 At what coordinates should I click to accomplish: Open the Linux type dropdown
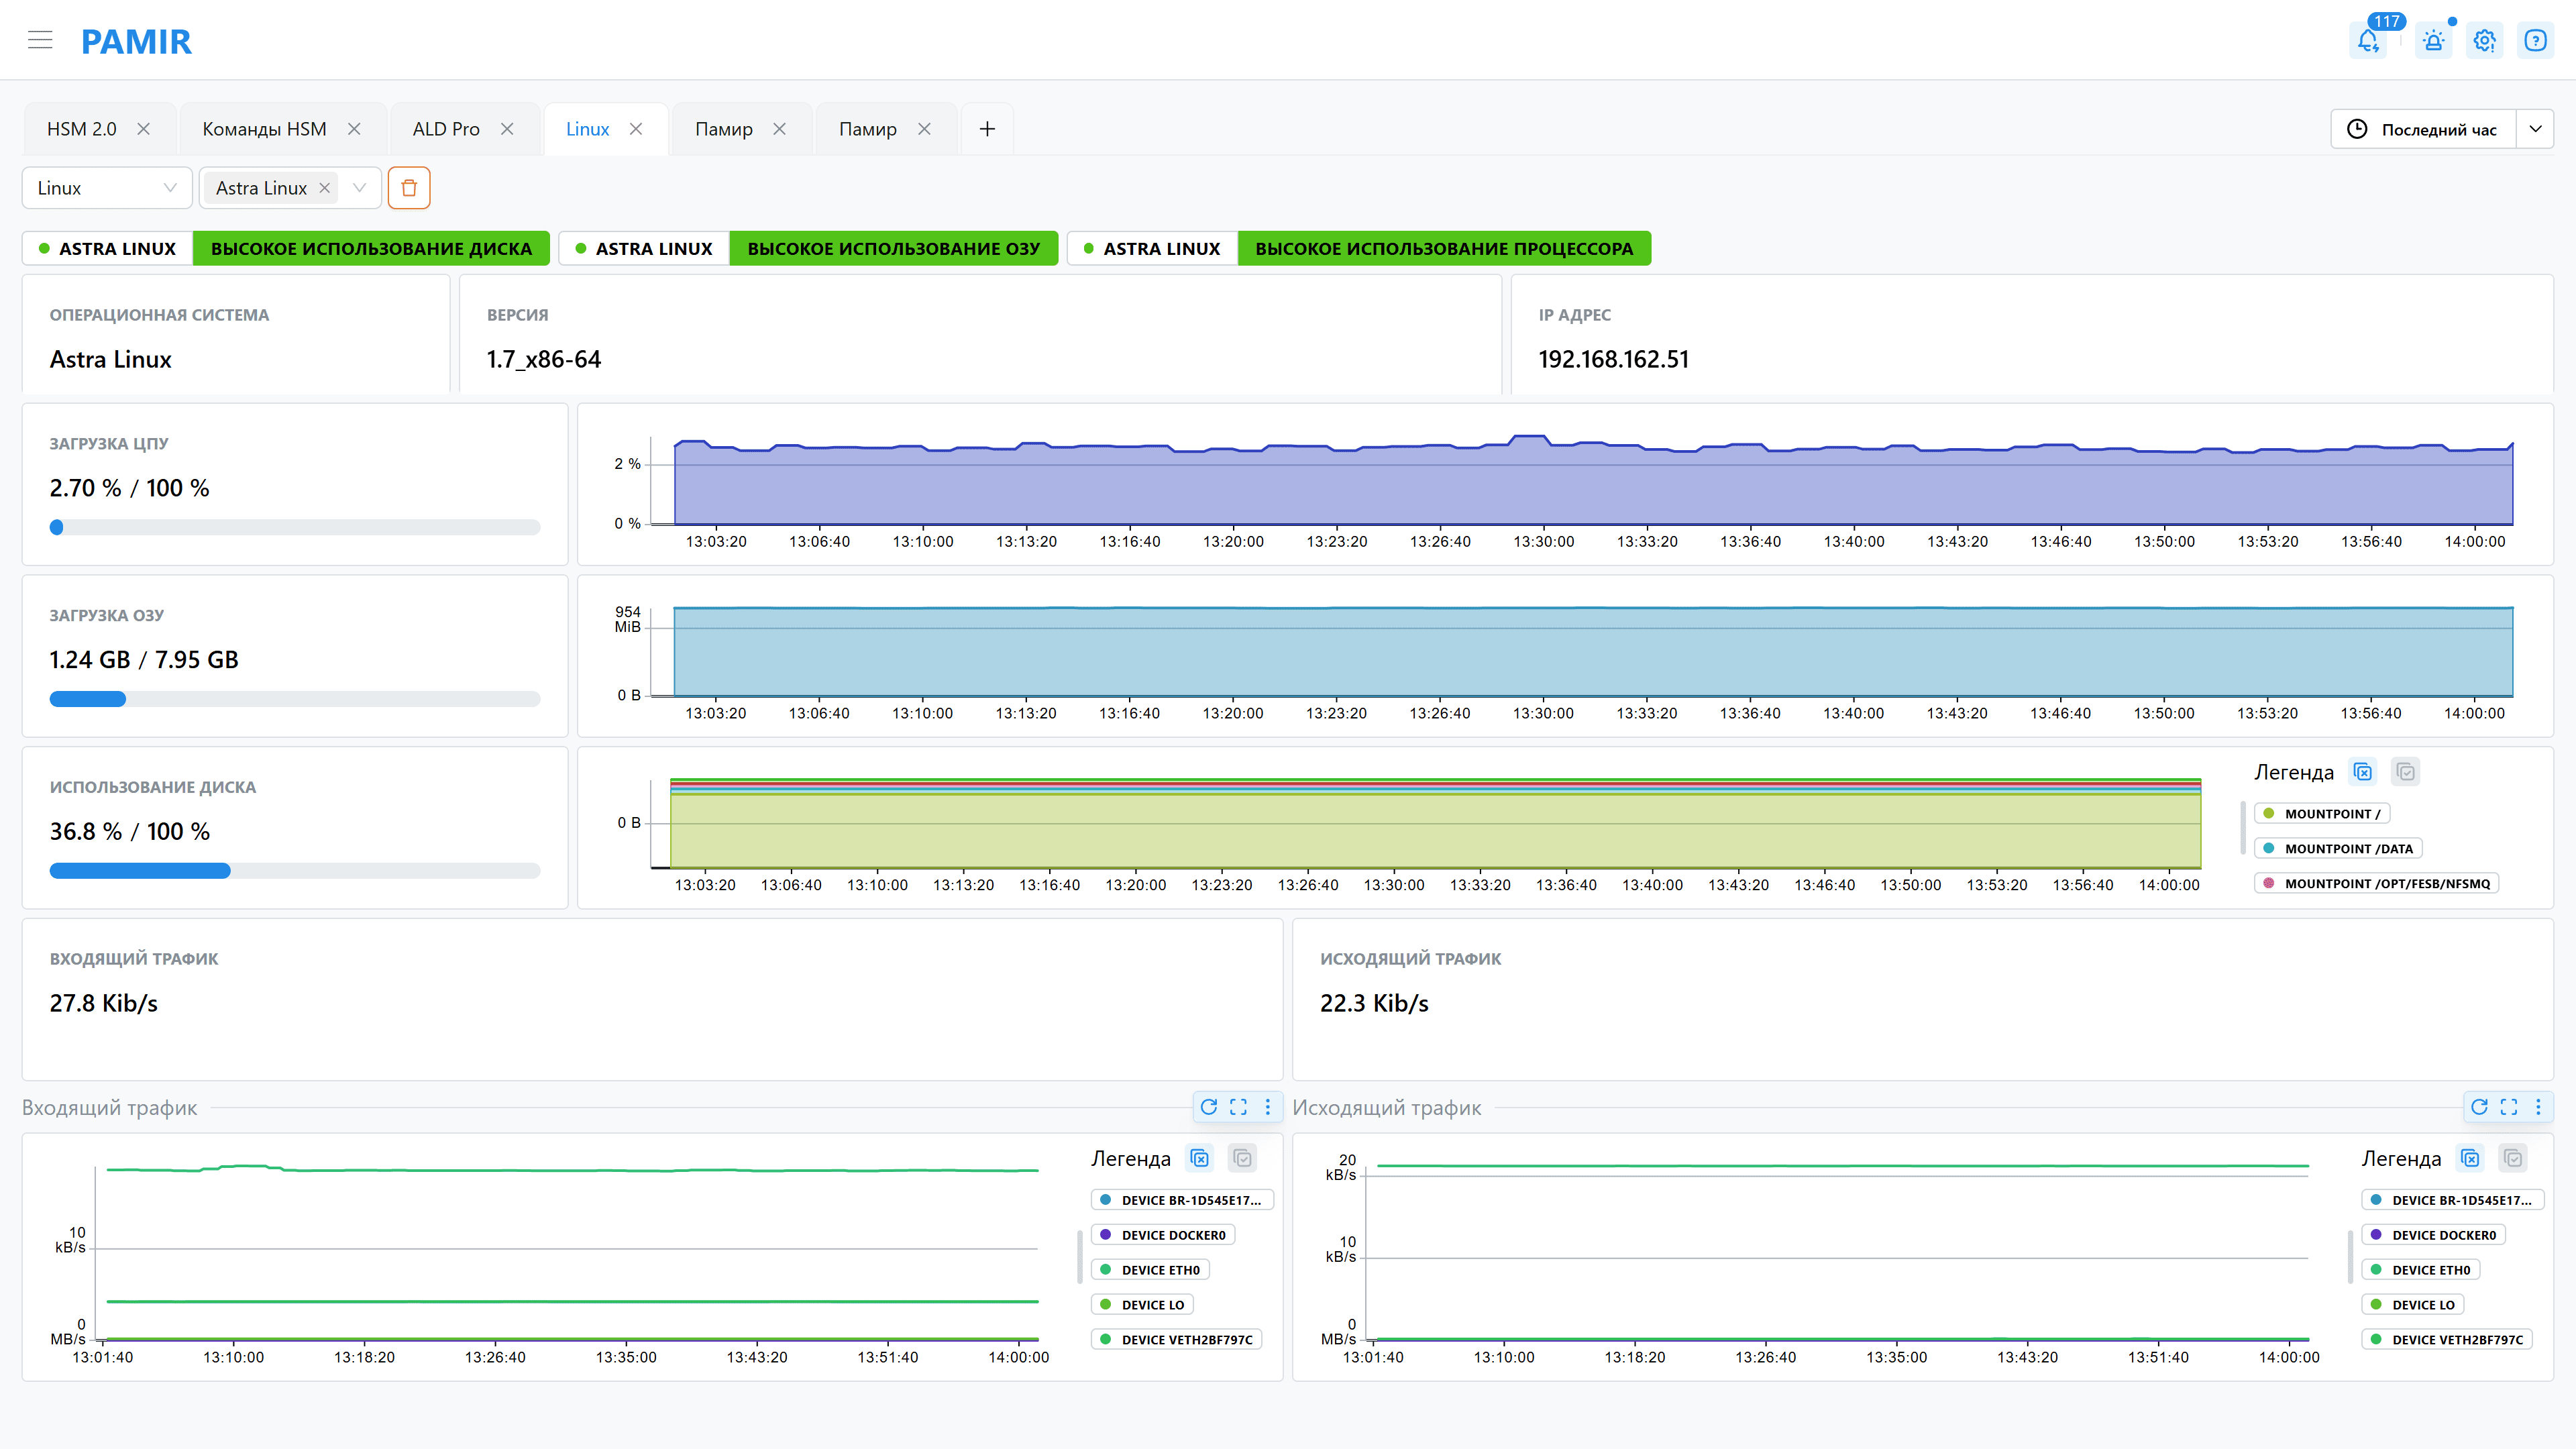(107, 188)
